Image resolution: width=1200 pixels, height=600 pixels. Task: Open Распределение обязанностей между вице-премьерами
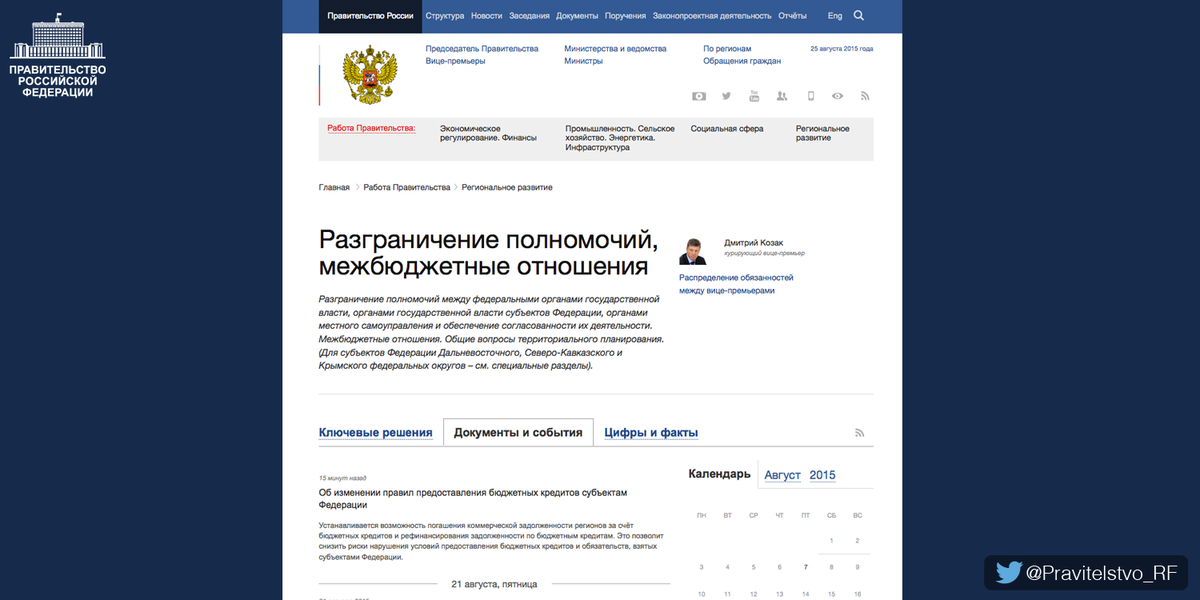tap(736, 283)
